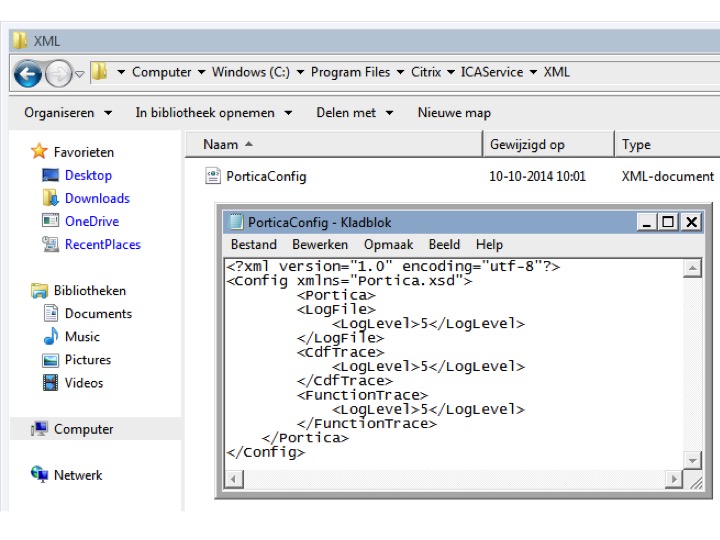Viewport: 720px width, 540px height.
Task: Click the Computer icon in sidebar
Action: tap(39, 428)
